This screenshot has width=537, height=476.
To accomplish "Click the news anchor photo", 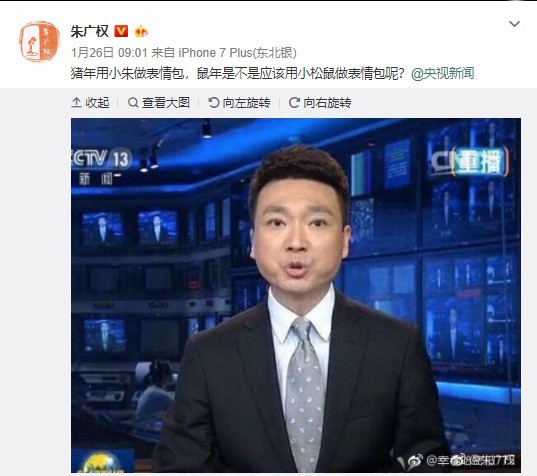I will [296, 295].
